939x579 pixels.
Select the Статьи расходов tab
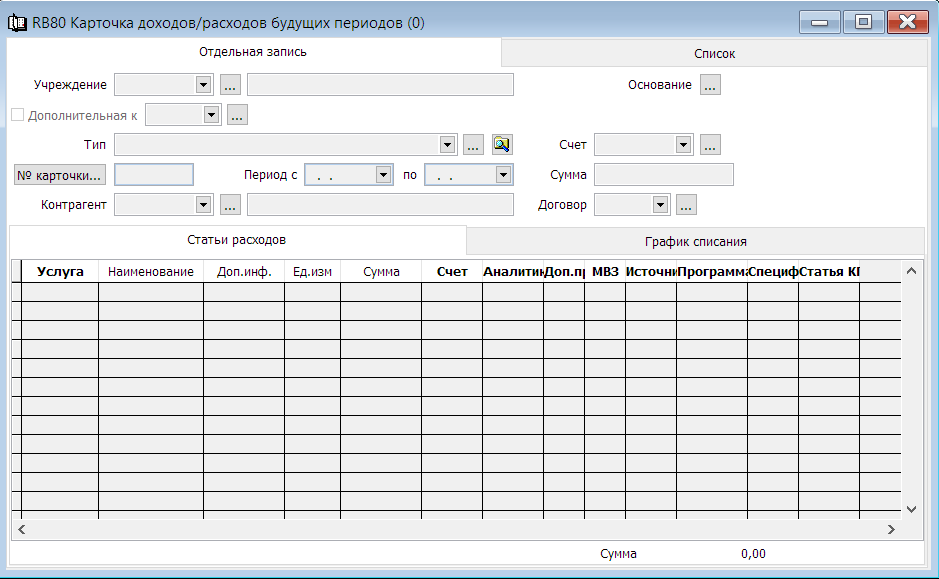237,240
